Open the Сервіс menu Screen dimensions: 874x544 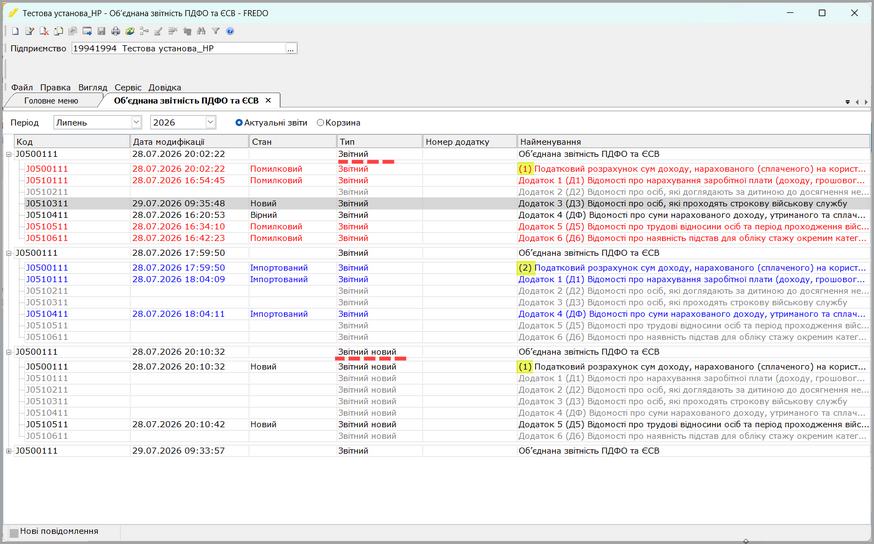pos(128,88)
